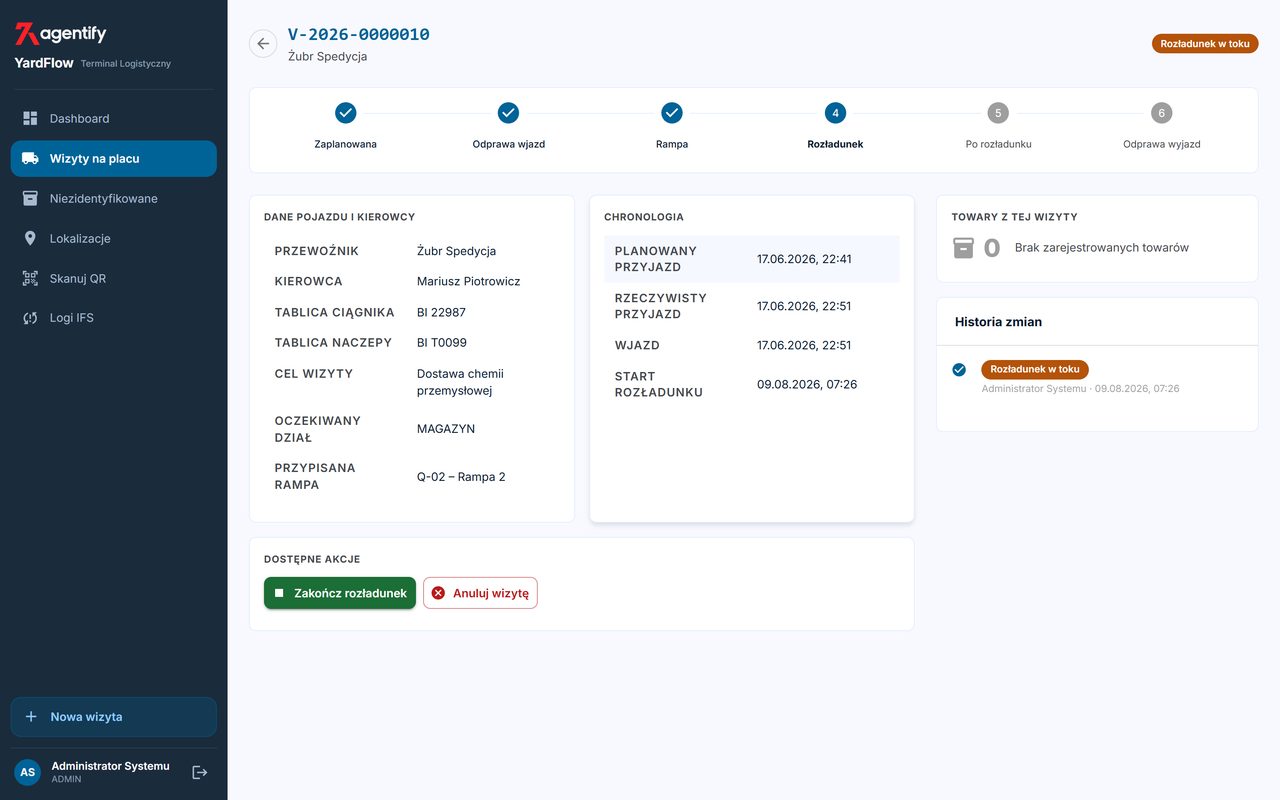1280x800 pixels.
Task: Click the Rampa step checkmark
Action: pyautogui.click(x=672, y=113)
